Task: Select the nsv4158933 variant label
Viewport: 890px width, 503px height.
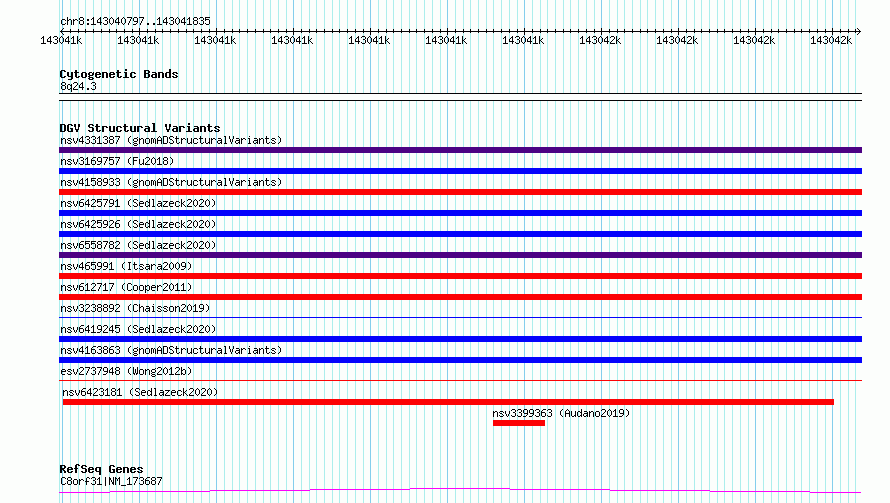Action: 170,182
